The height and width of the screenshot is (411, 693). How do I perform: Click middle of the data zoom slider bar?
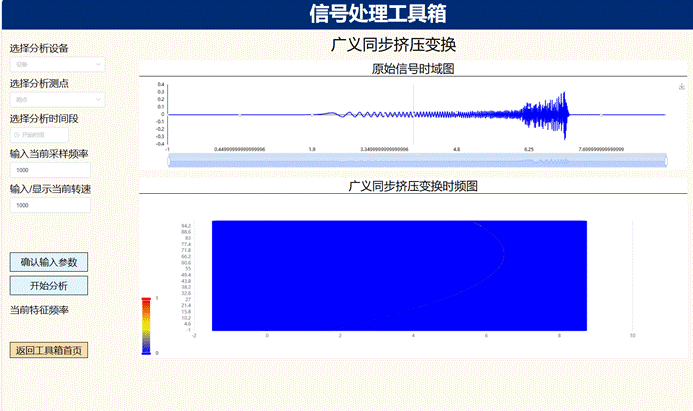click(x=417, y=160)
